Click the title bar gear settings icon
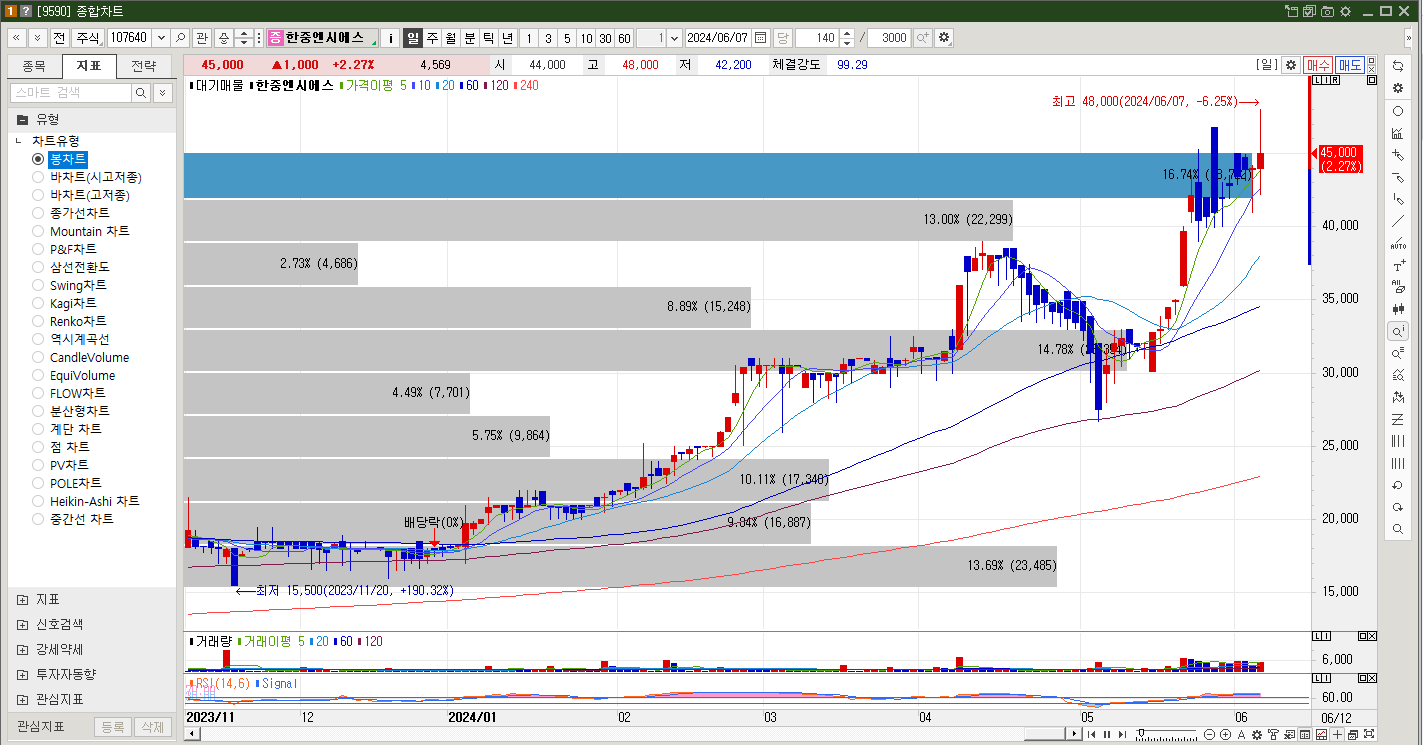Screen dimensions: 1423x745 click(1344, 10)
